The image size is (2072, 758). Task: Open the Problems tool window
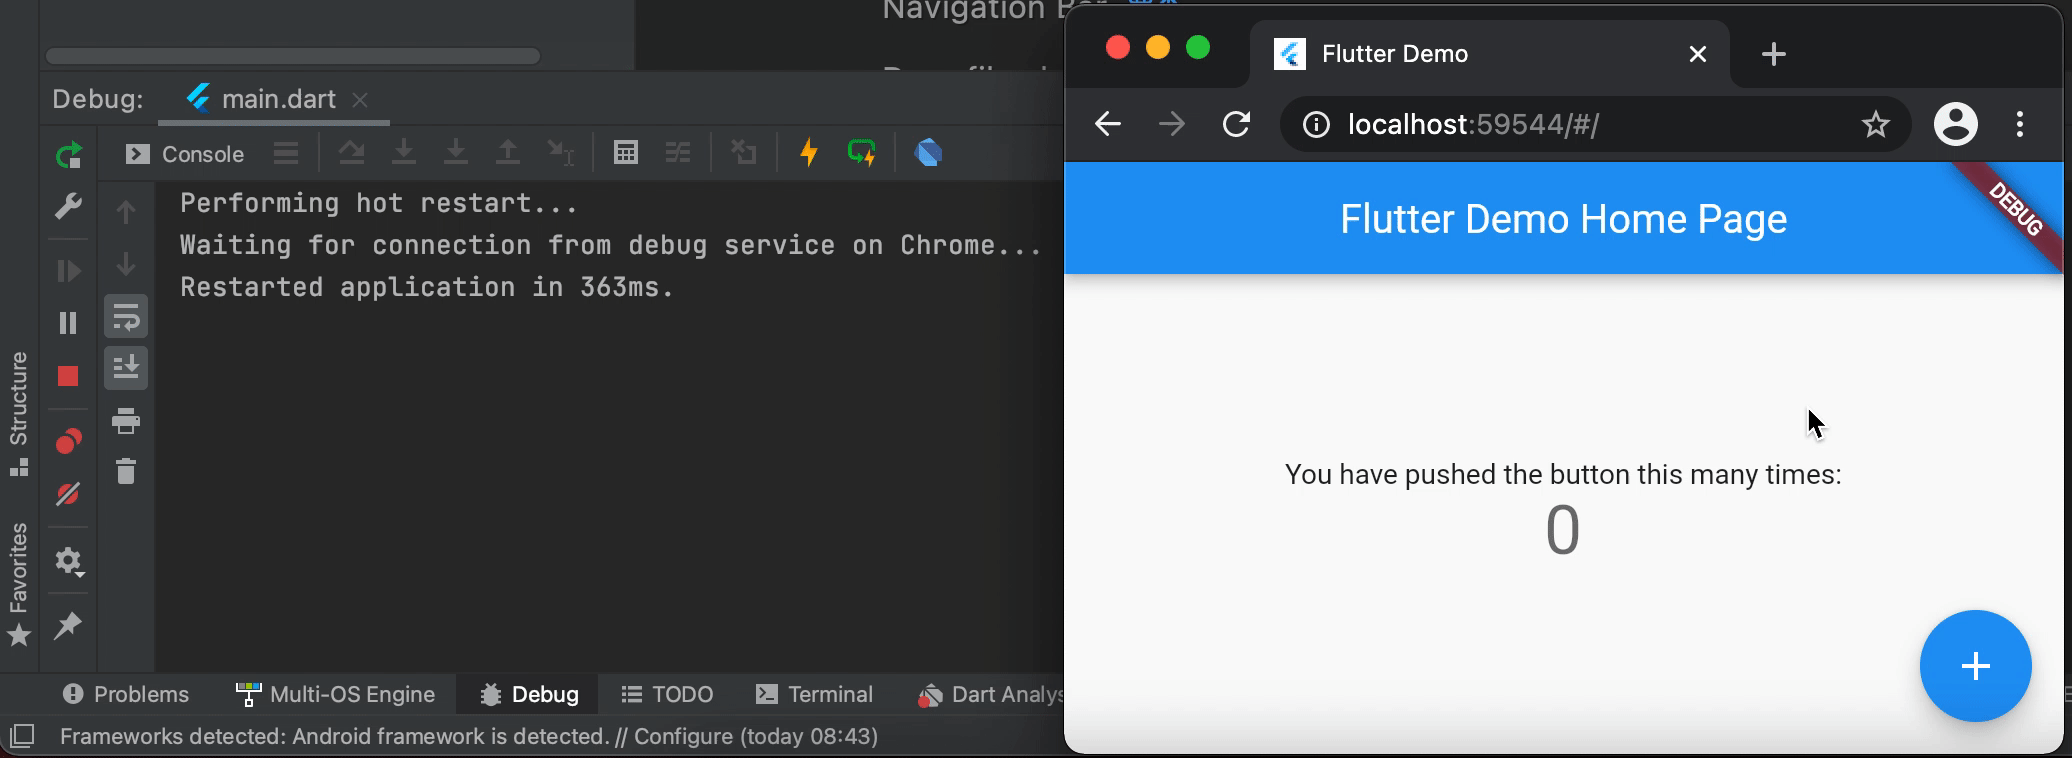pos(125,694)
